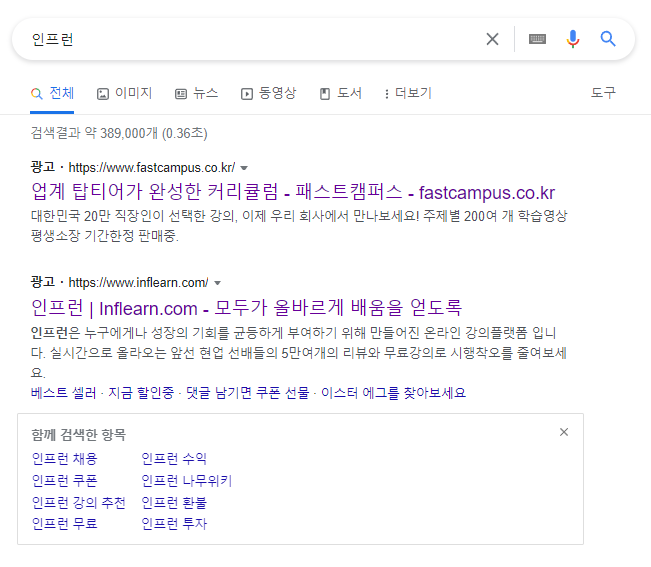Screen dimensions: 651x567
Task: Search related term 인프런 무료
Action: click(x=64, y=523)
